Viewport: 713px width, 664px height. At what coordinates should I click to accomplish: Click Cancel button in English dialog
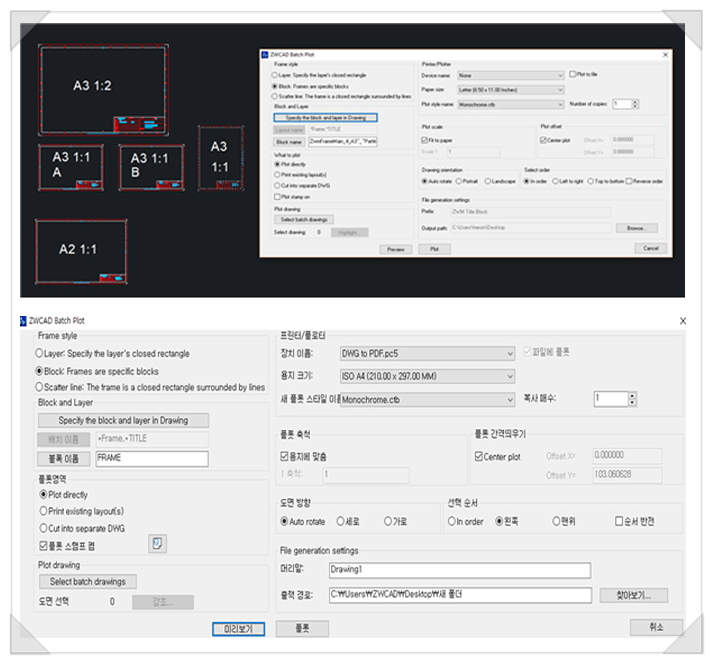[651, 248]
